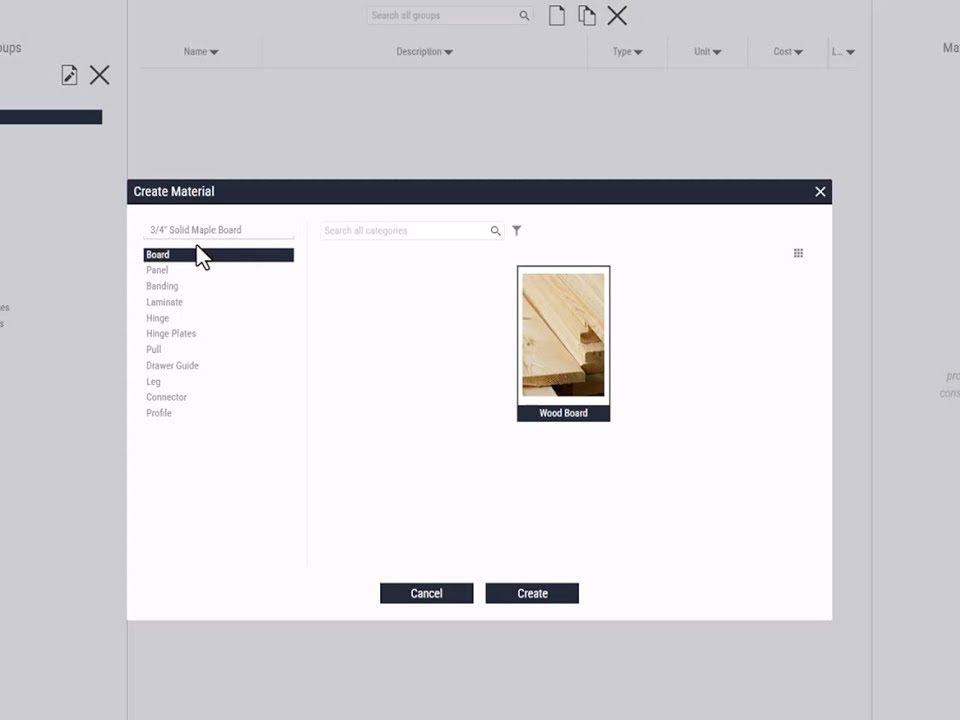Select the Laminate material category

(x=164, y=302)
